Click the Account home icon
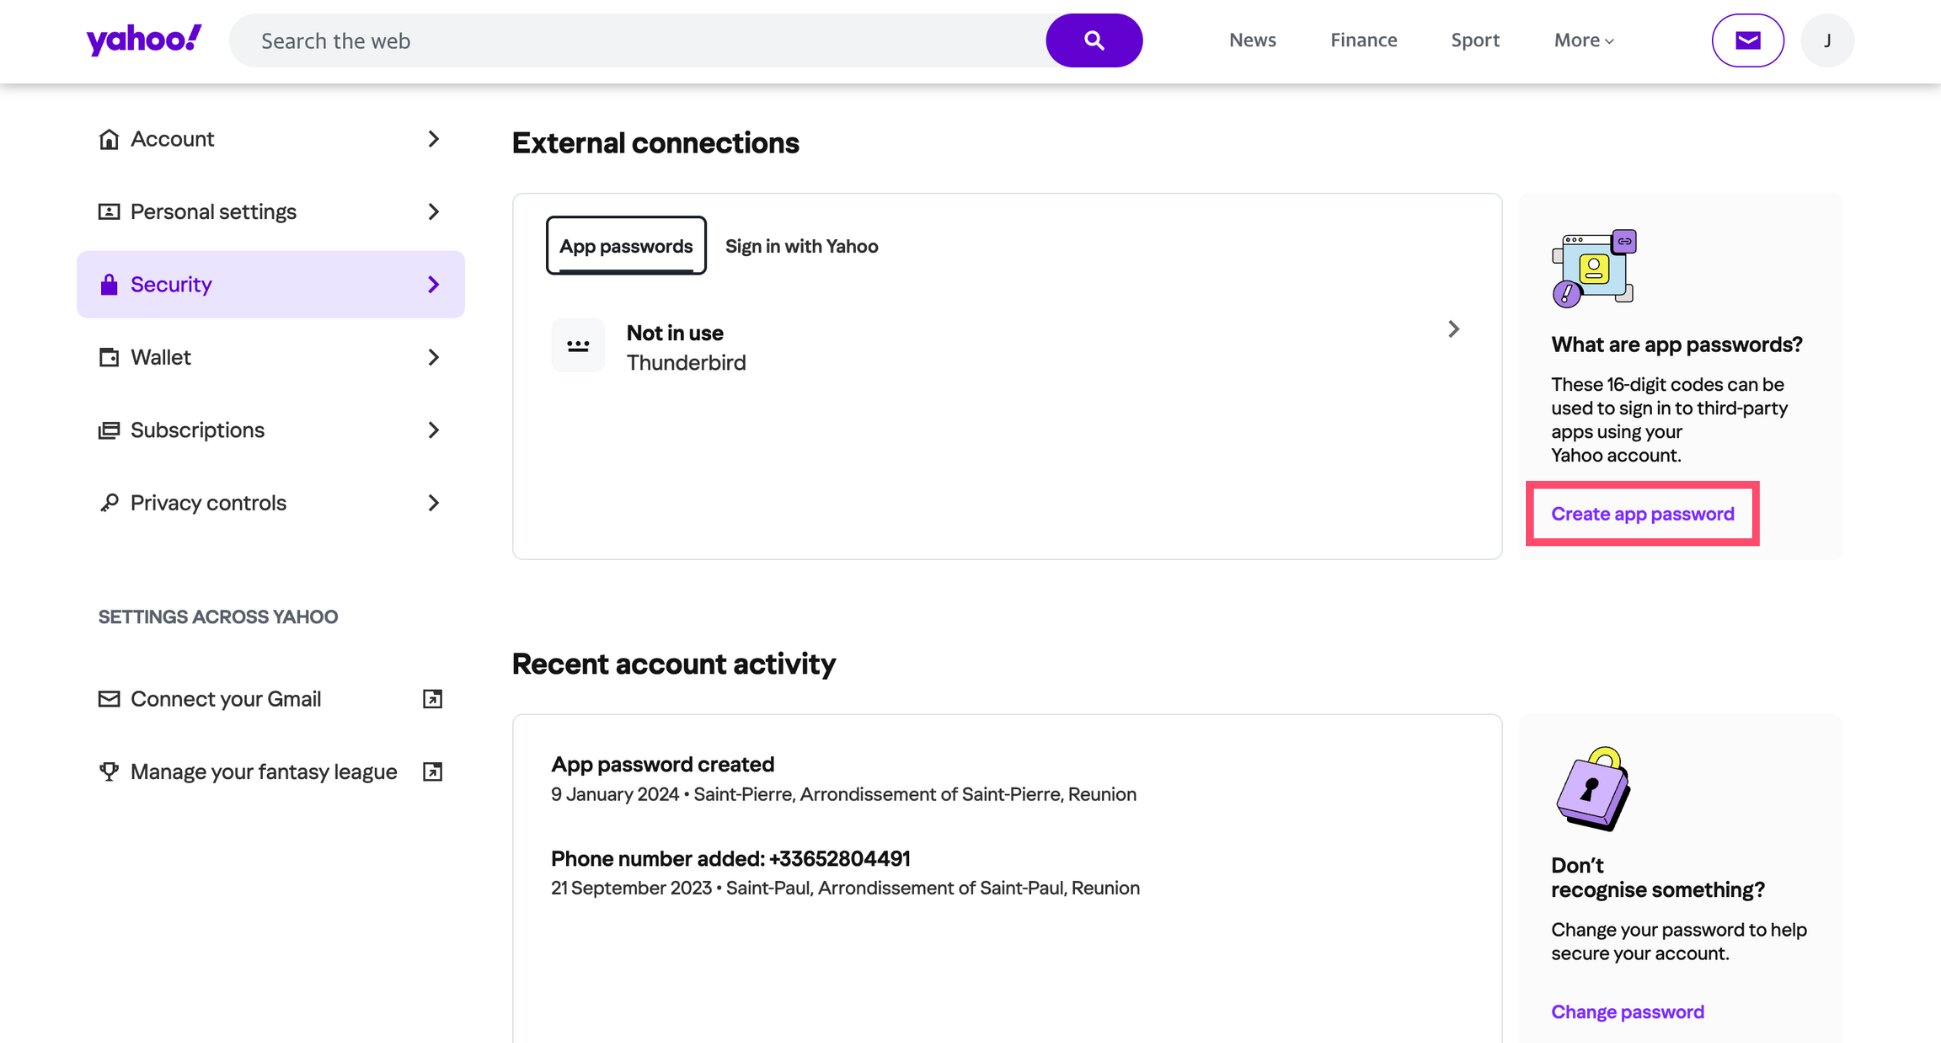 tap(109, 139)
